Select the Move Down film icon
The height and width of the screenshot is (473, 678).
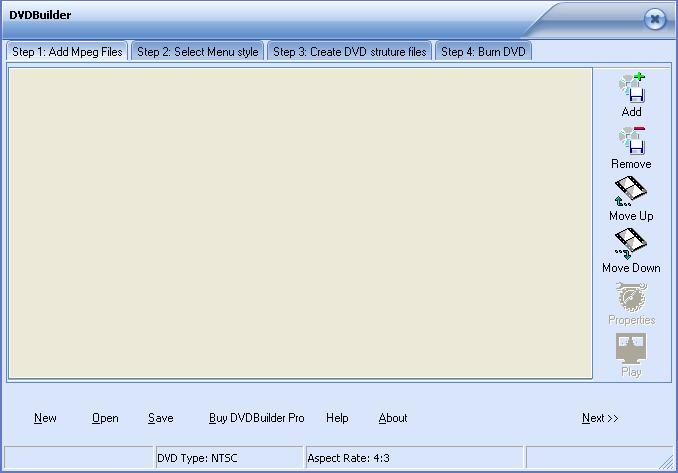[631, 243]
